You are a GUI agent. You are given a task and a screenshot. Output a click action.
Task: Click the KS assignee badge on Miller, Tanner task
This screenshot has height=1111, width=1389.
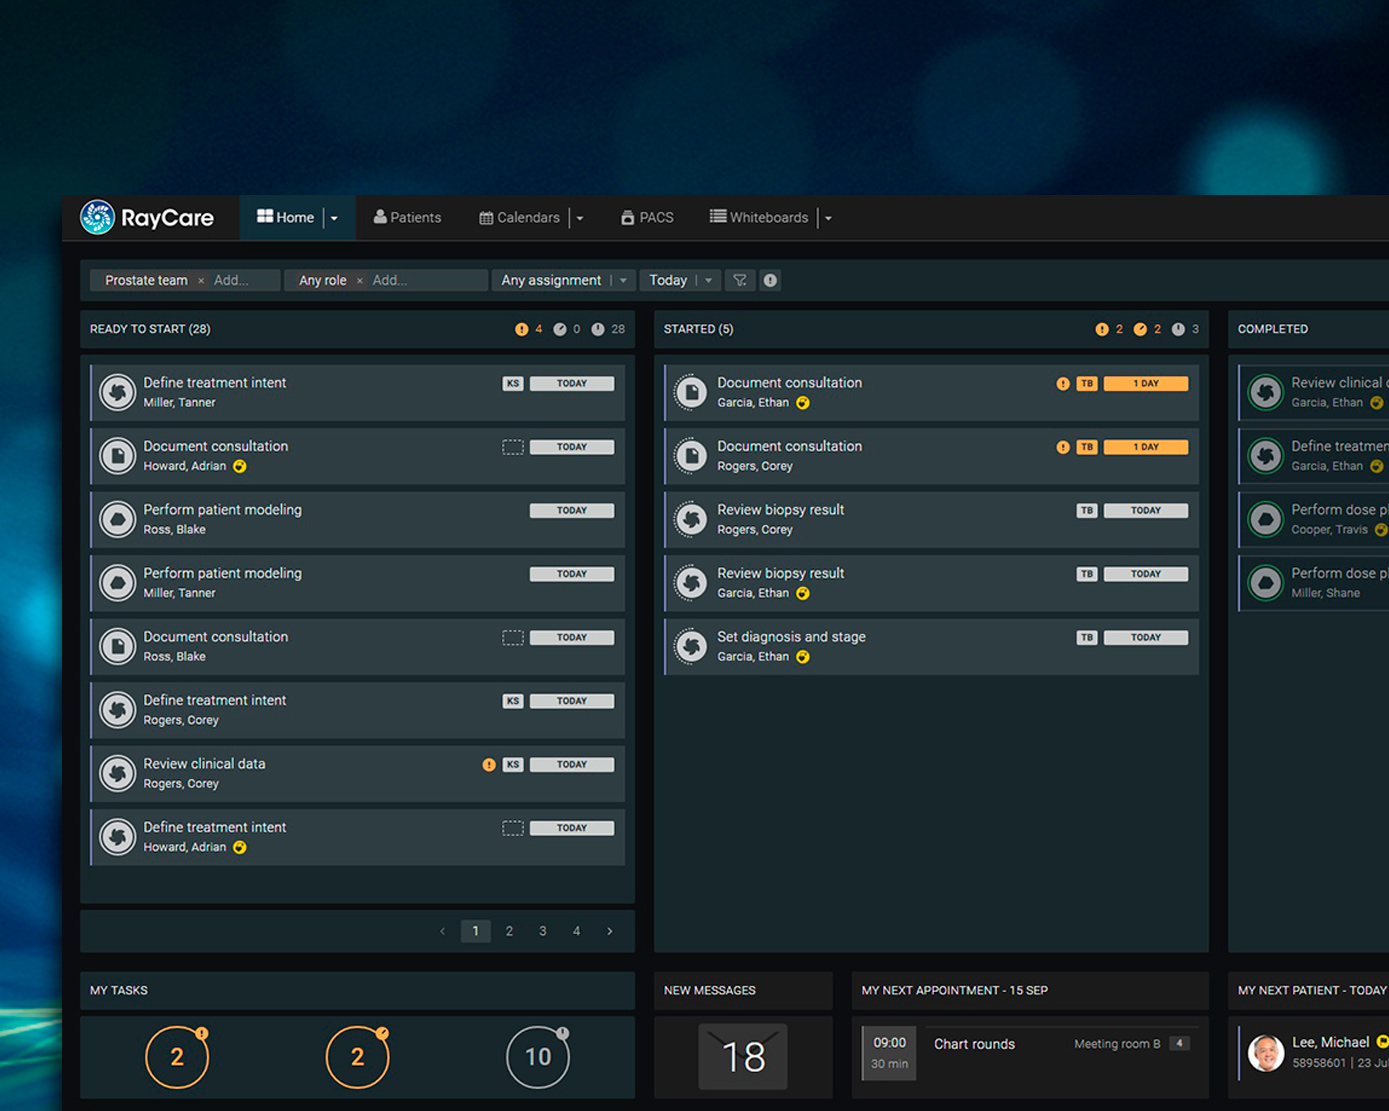coord(513,383)
